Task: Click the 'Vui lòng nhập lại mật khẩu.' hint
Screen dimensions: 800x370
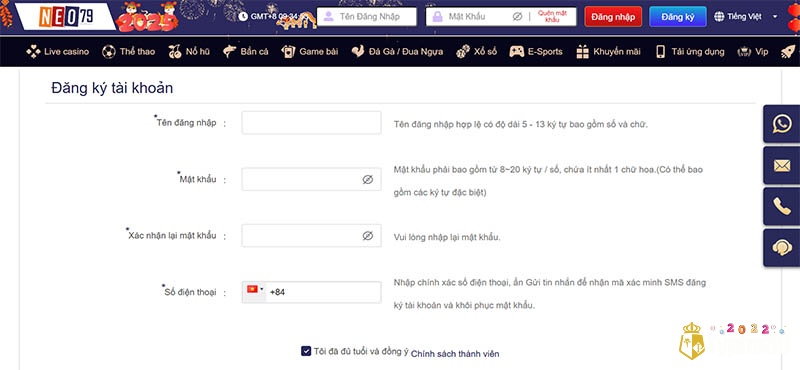Action: coord(447,237)
